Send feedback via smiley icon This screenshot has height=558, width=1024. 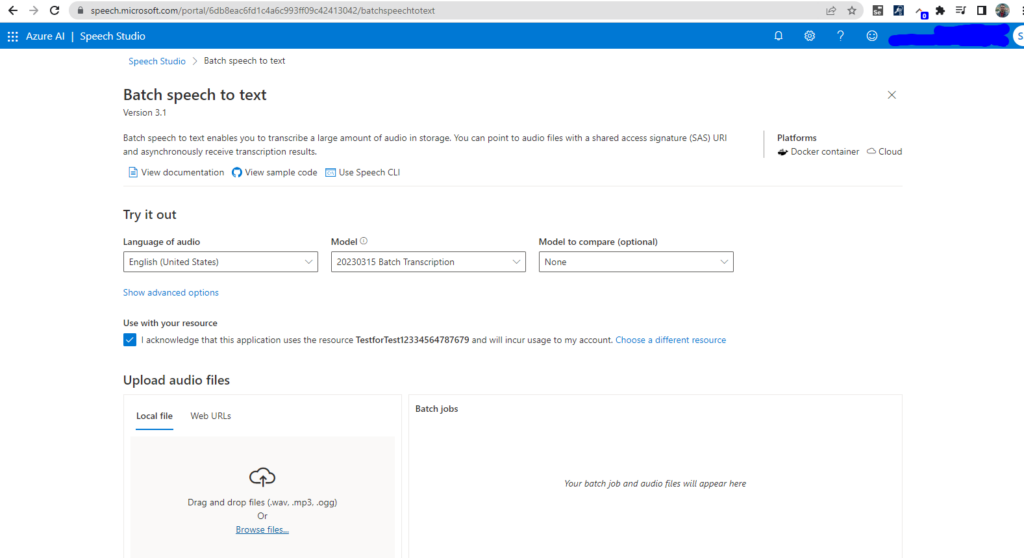tap(872, 36)
